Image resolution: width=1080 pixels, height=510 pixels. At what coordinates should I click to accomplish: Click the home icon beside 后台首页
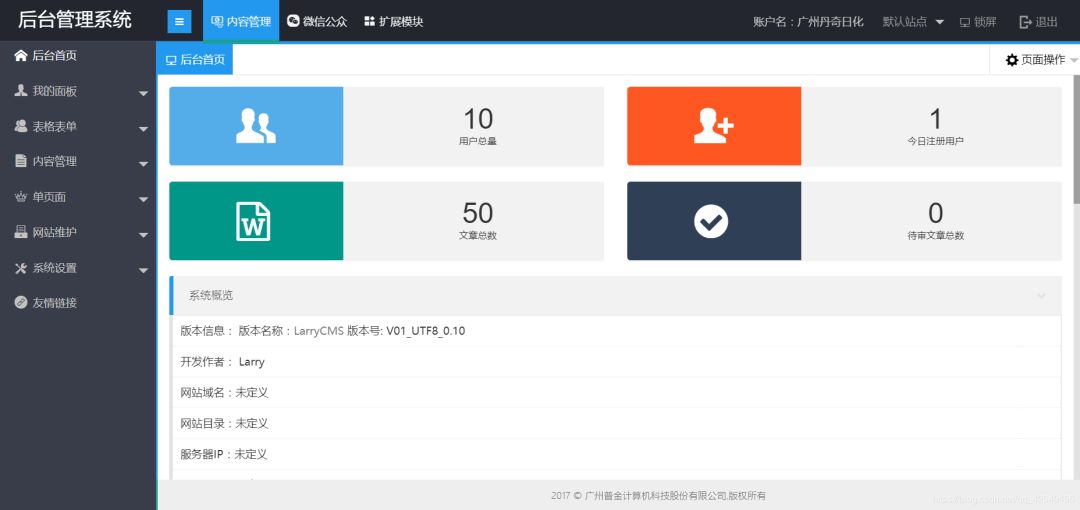pos(21,55)
